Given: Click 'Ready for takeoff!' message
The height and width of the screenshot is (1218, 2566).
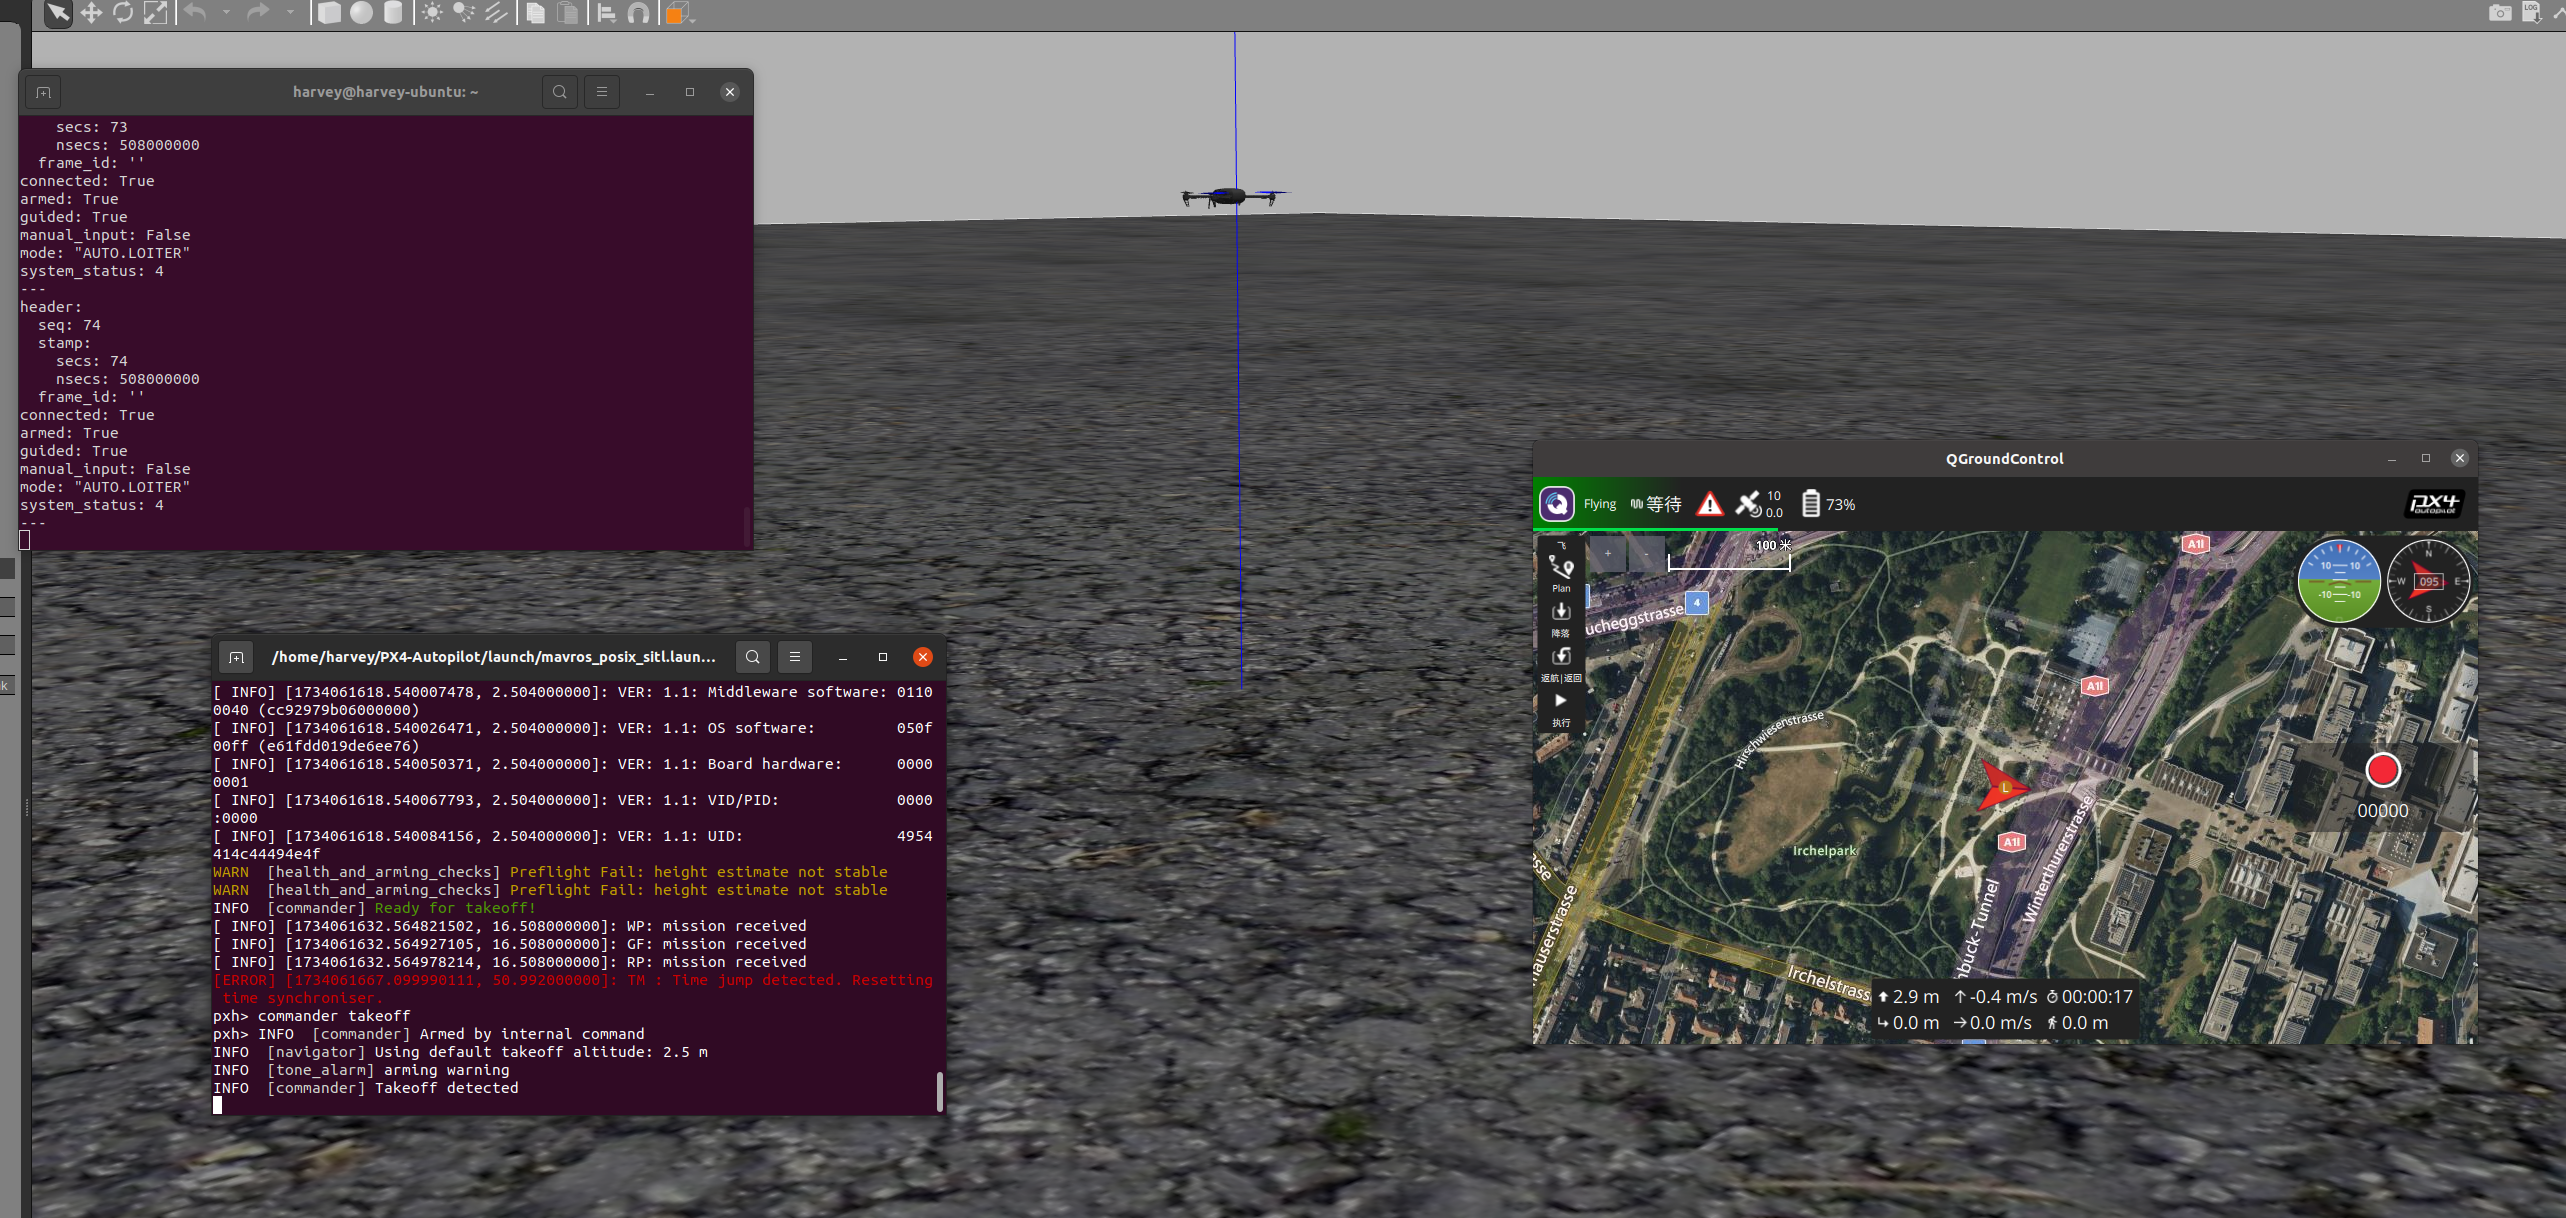Looking at the screenshot, I should point(455,908).
